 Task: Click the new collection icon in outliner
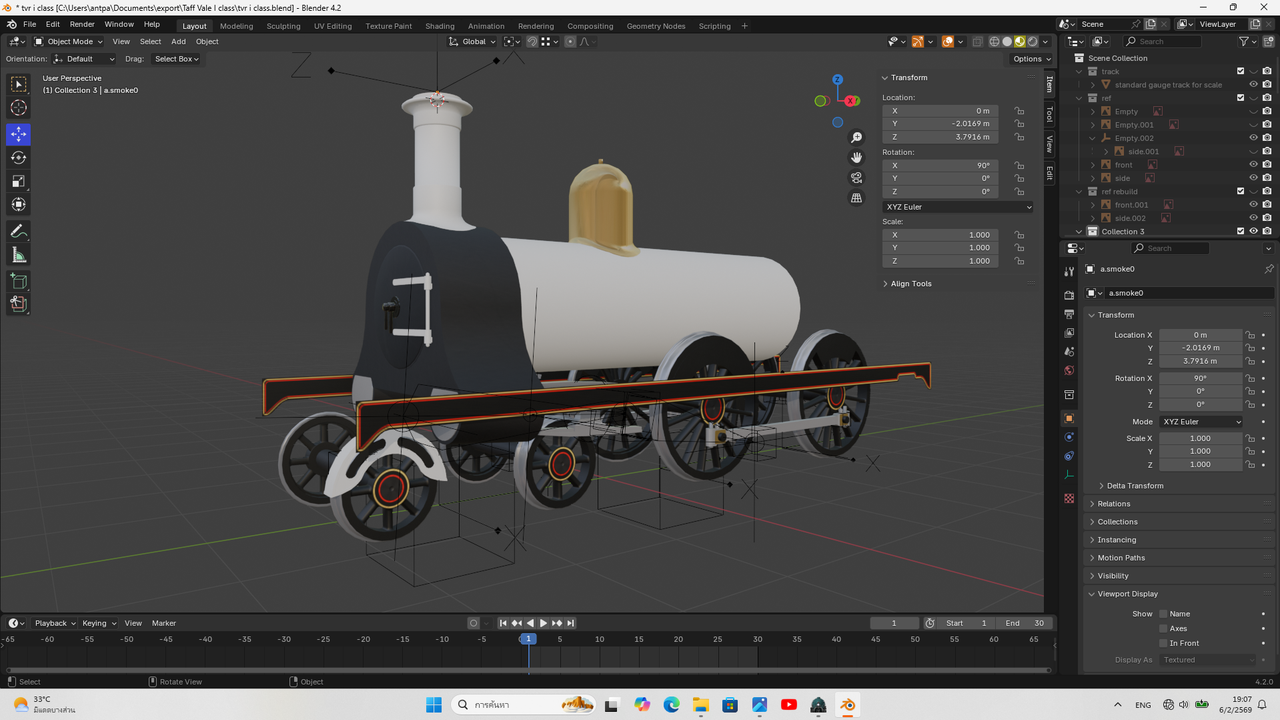(x=1268, y=41)
